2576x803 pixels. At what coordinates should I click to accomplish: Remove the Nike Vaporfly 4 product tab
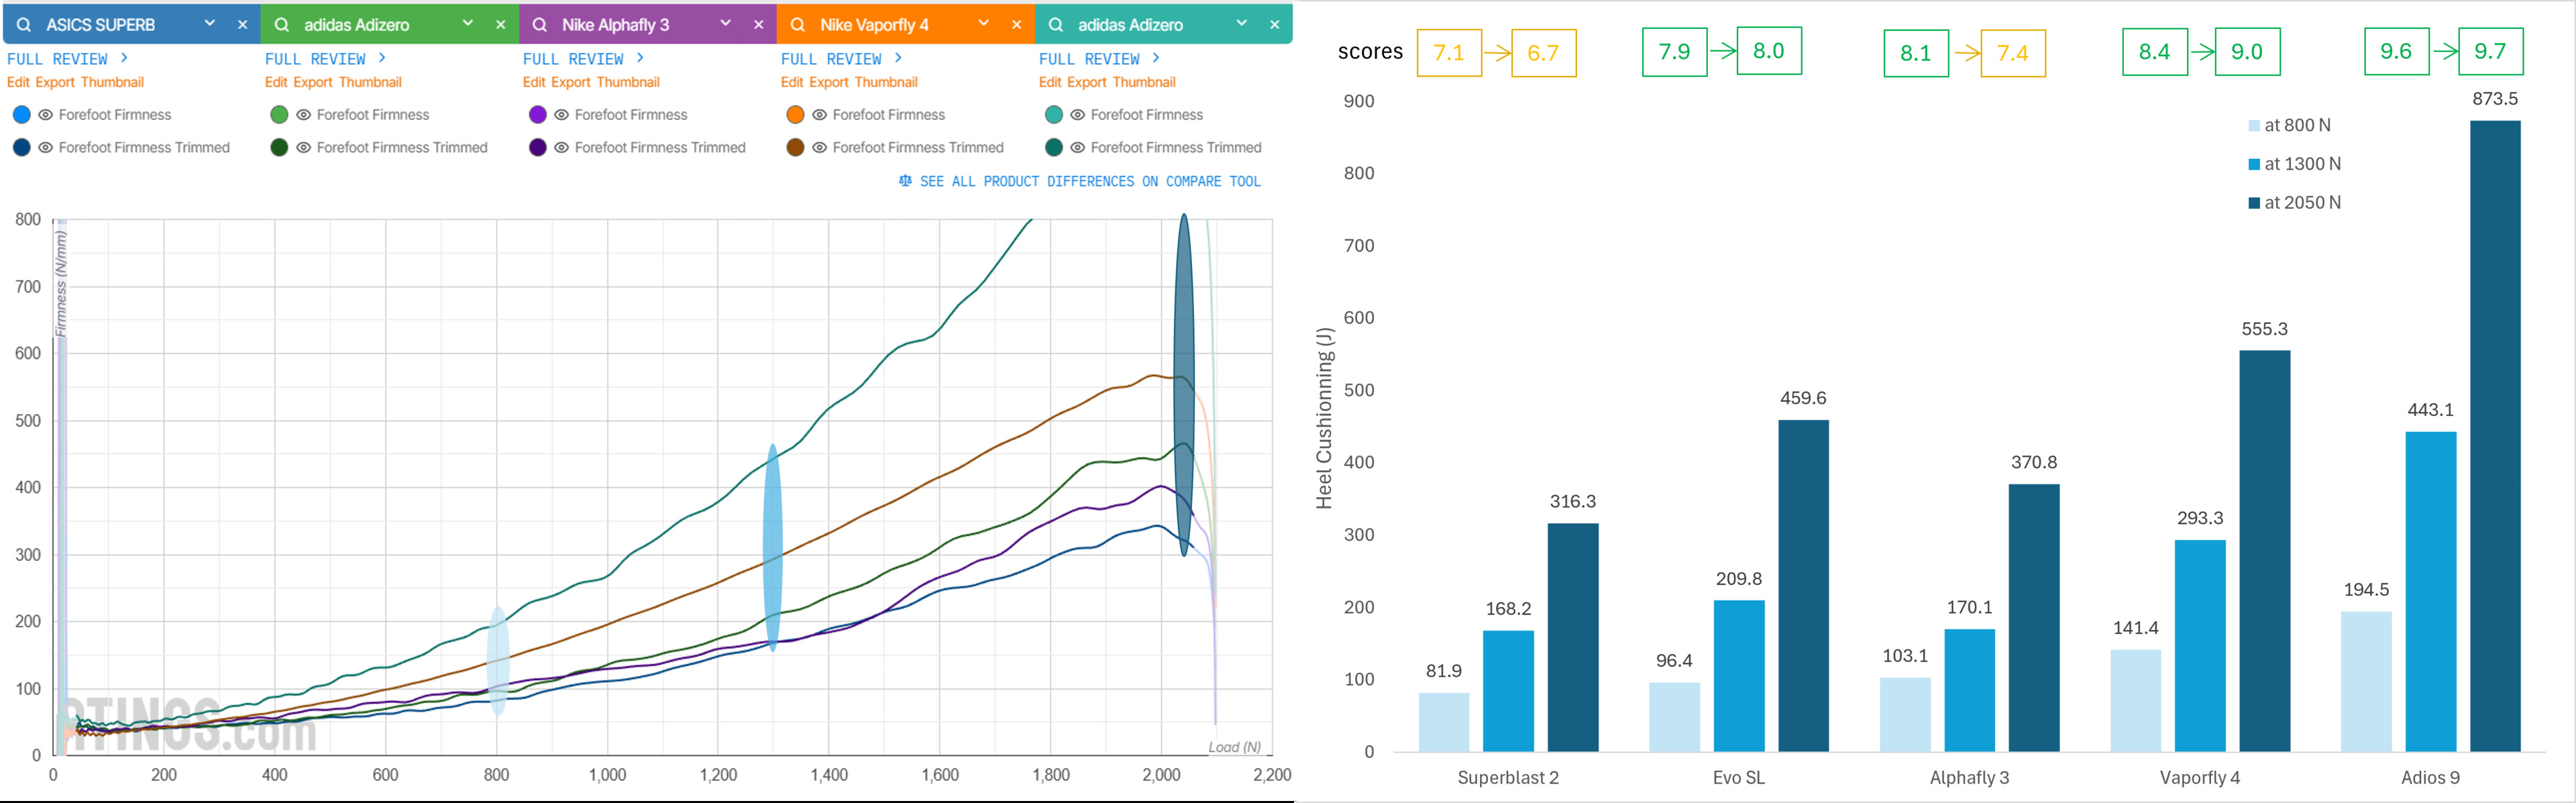pos(1017,24)
